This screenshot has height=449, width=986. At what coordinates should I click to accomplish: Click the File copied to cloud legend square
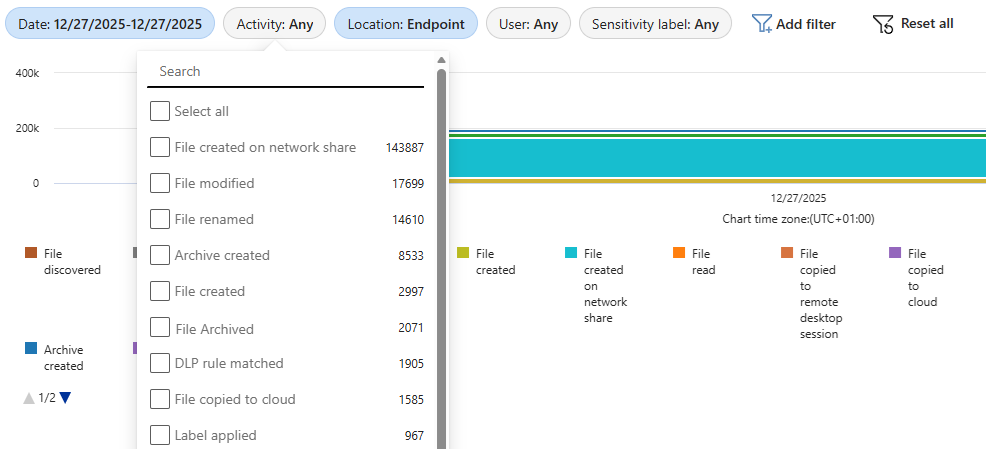895,253
